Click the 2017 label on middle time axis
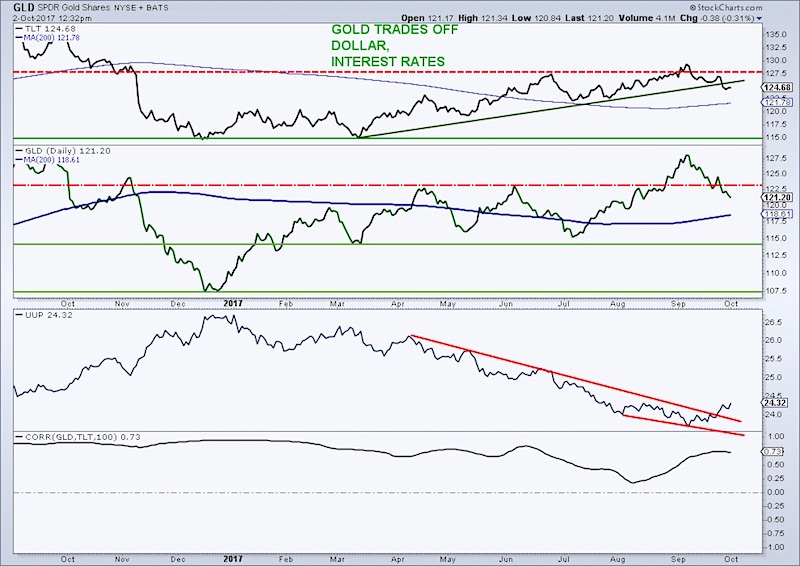 point(233,303)
